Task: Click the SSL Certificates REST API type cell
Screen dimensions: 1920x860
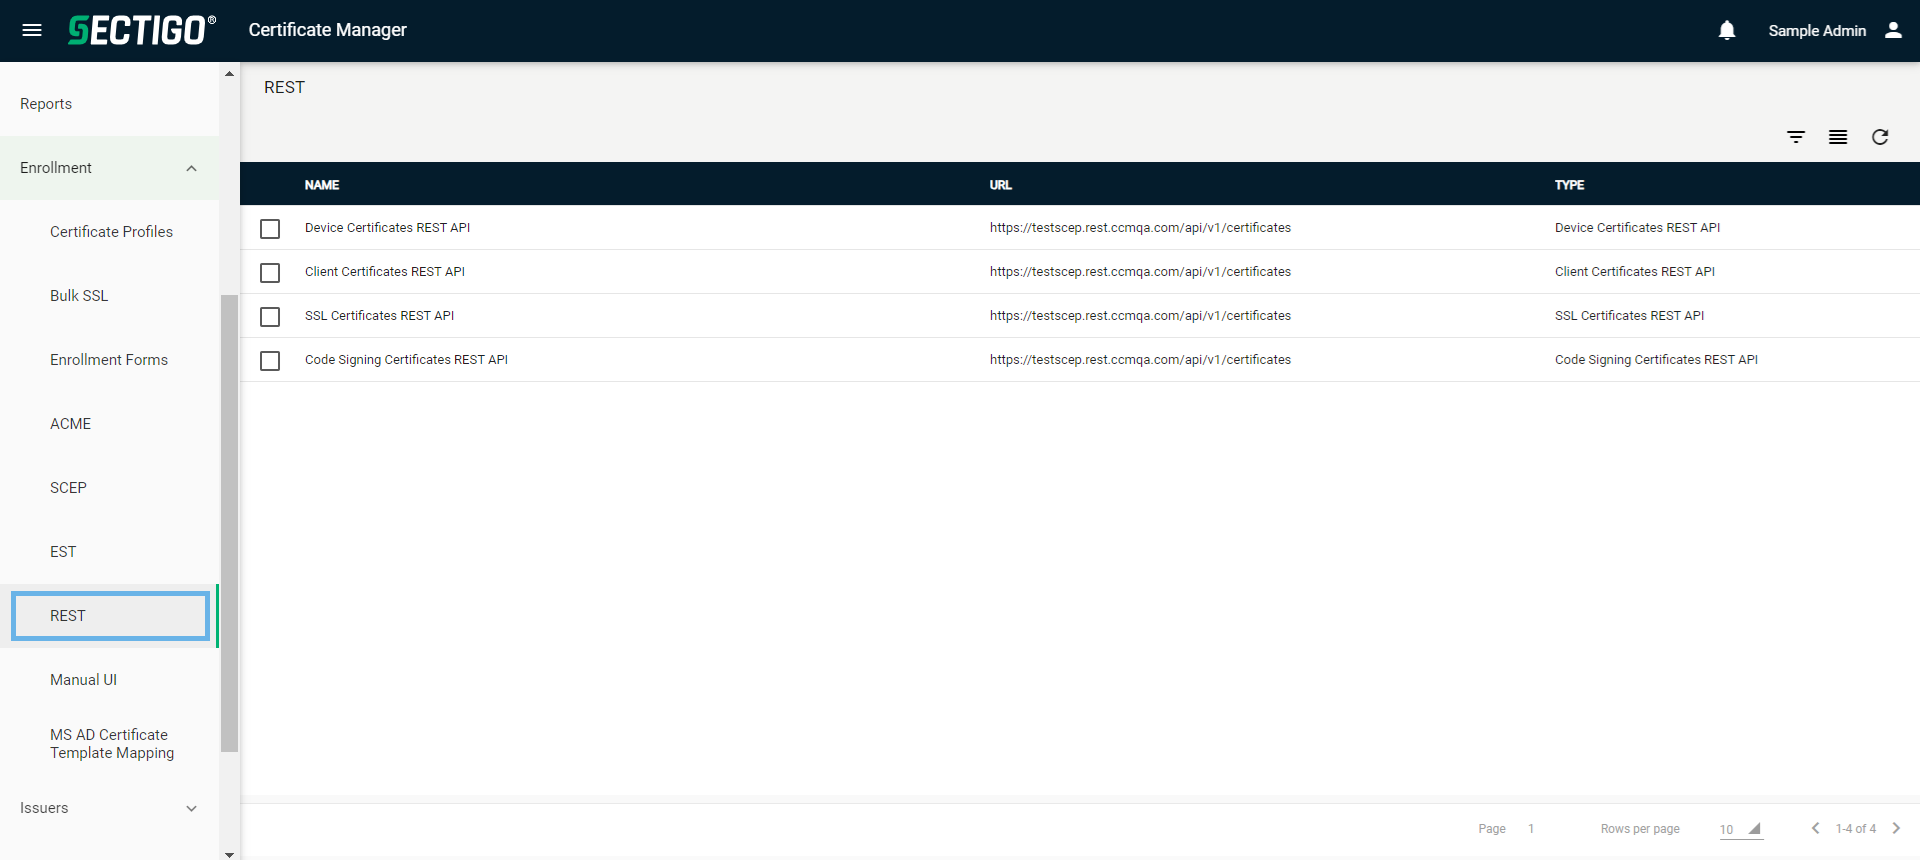Action: [x=1629, y=316]
